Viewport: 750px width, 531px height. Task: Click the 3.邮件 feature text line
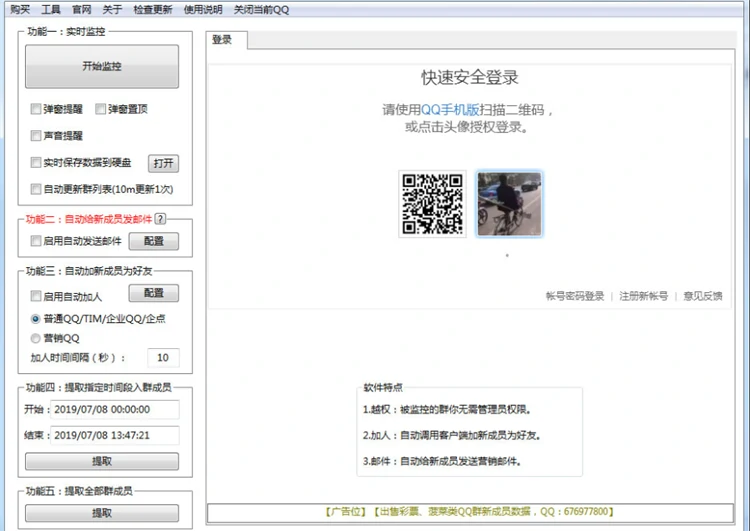pos(442,461)
